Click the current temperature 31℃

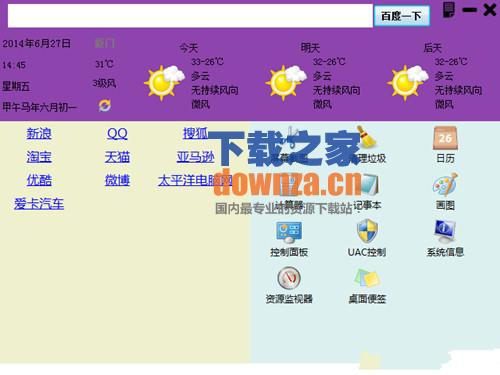105,64
